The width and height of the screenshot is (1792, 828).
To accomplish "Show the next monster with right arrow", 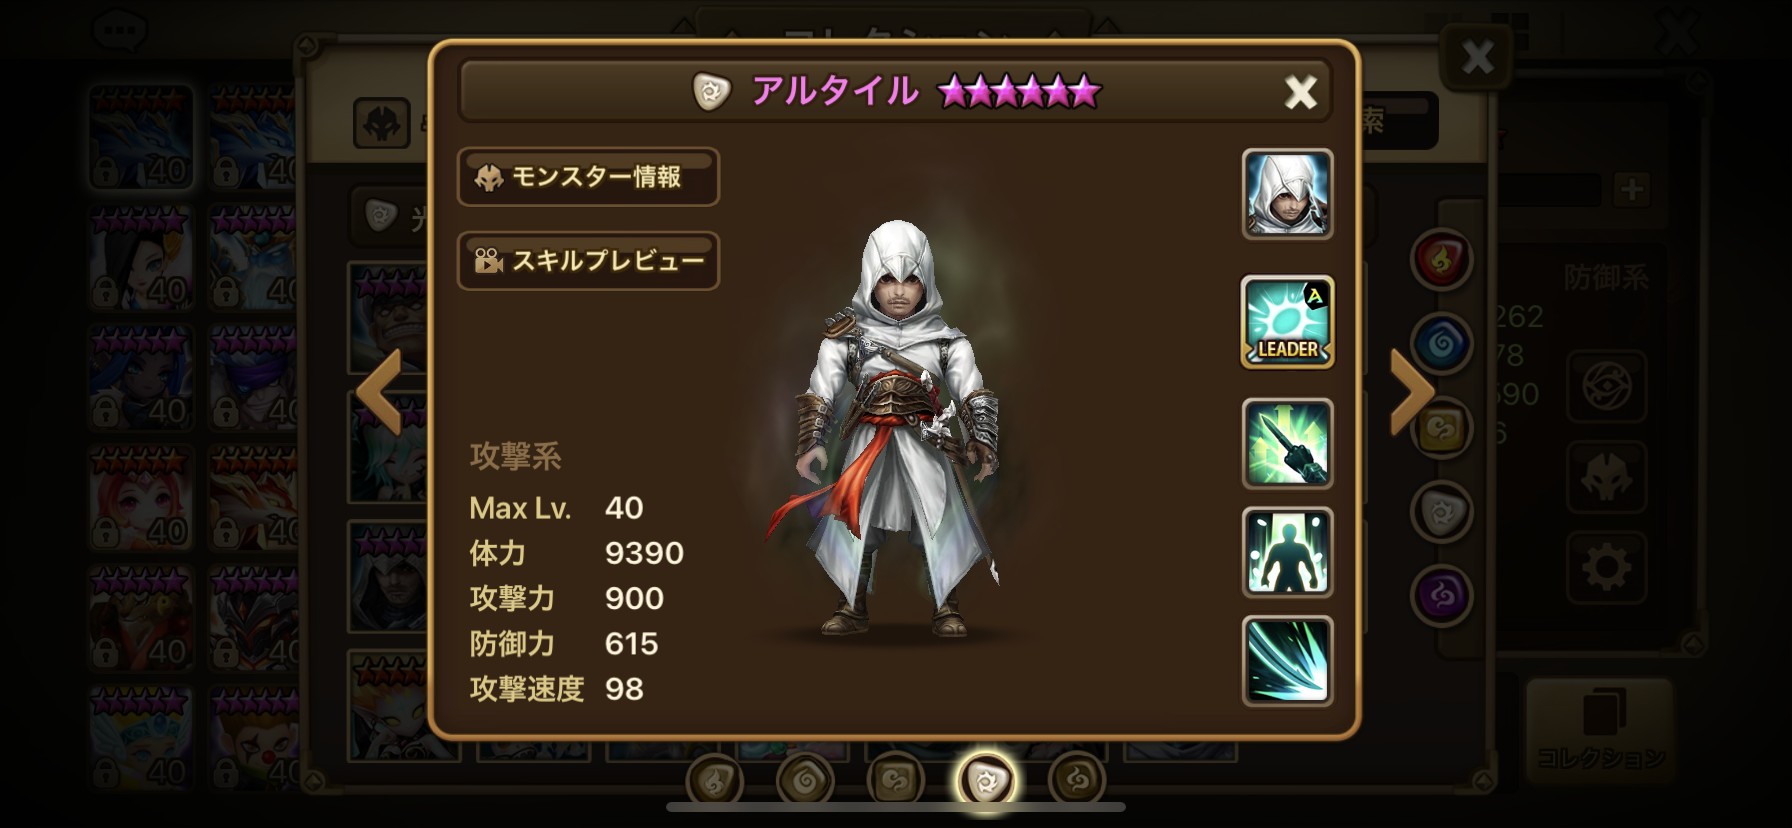I will (1412, 391).
